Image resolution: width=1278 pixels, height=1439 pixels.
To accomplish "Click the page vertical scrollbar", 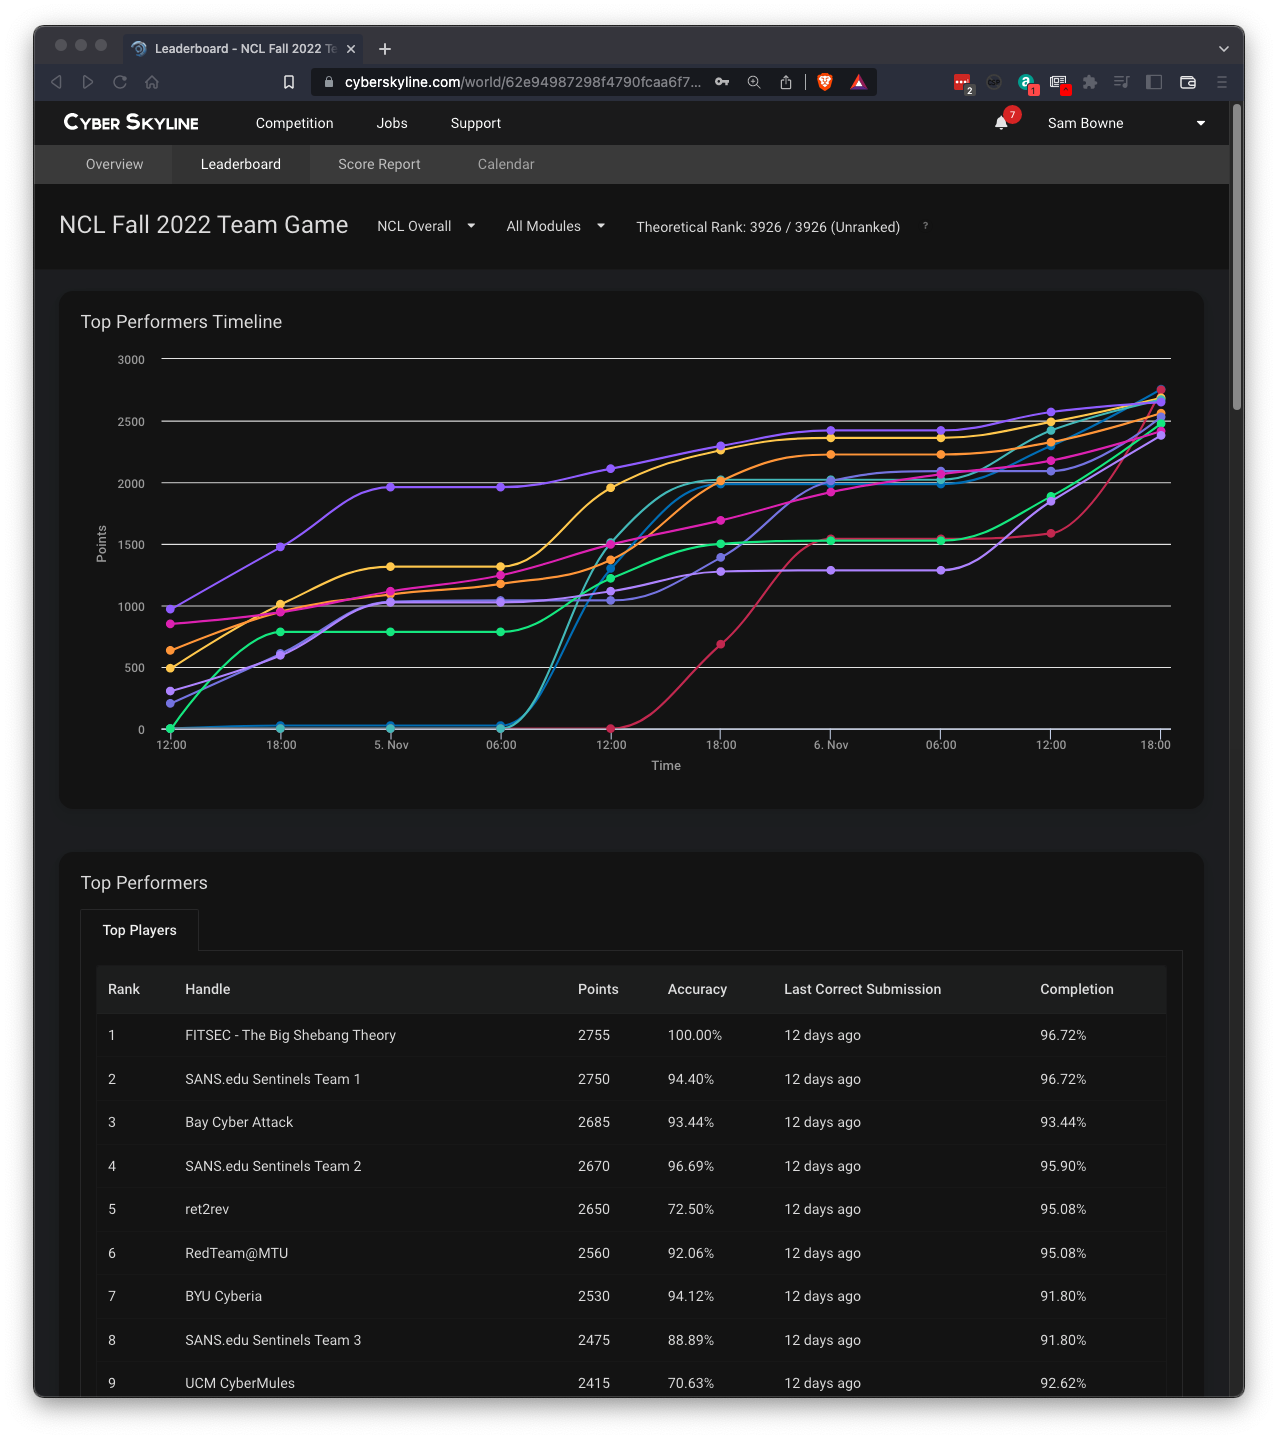I will point(1237,260).
